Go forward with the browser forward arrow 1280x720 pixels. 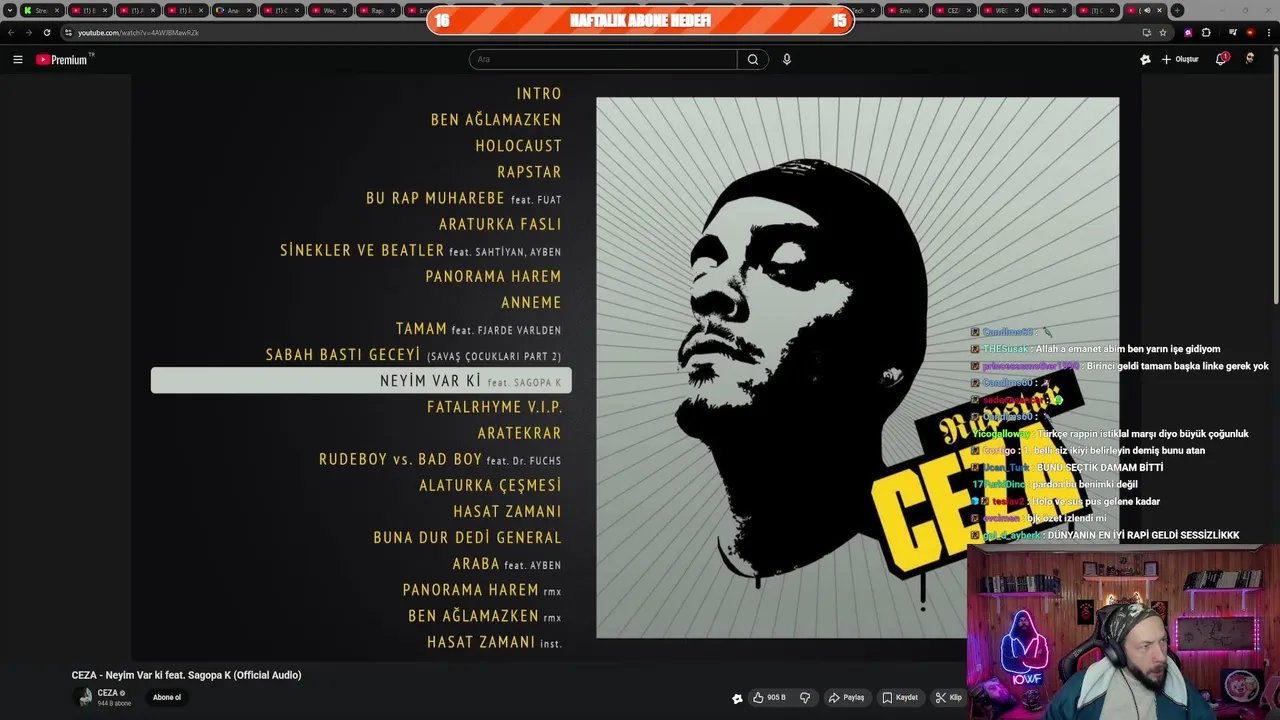pos(28,32)
